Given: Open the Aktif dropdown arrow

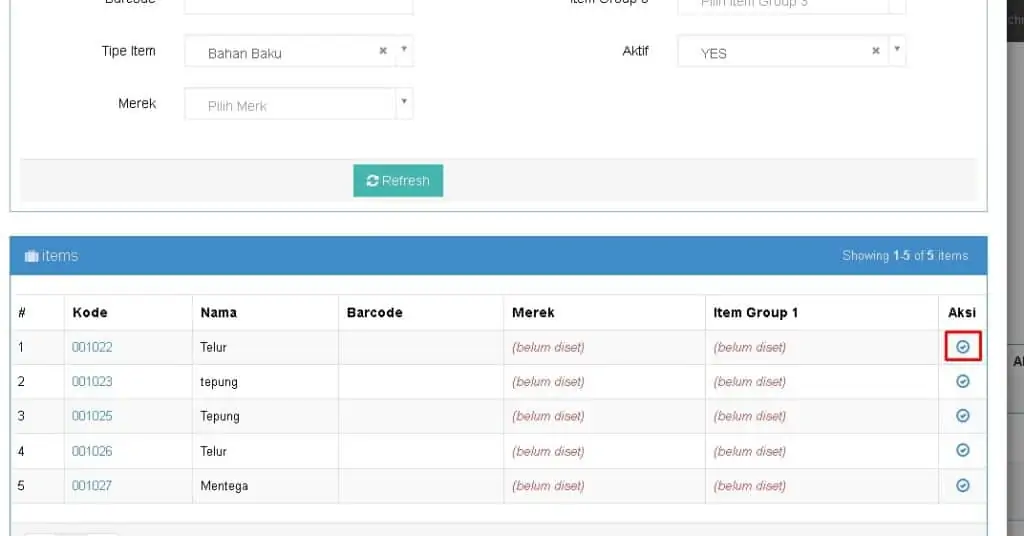Looking at the screenshot, I should tap(897, 49).
